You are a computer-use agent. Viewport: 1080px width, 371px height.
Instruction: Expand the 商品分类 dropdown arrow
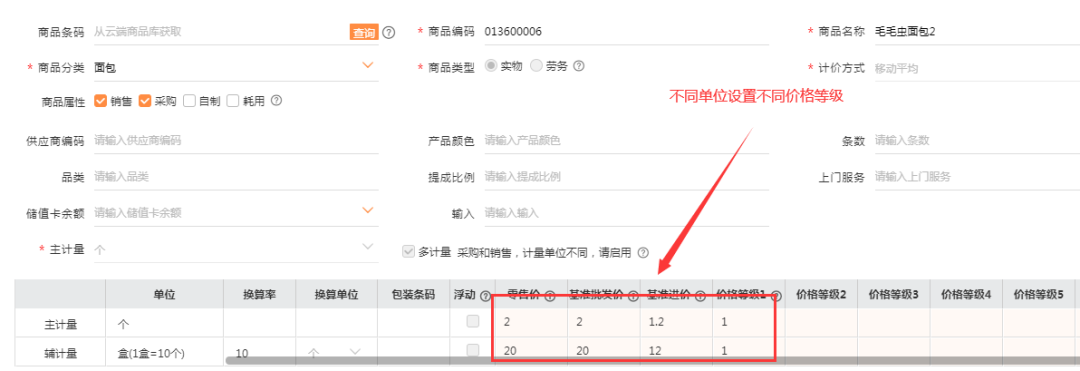click(x=368, y=65)
